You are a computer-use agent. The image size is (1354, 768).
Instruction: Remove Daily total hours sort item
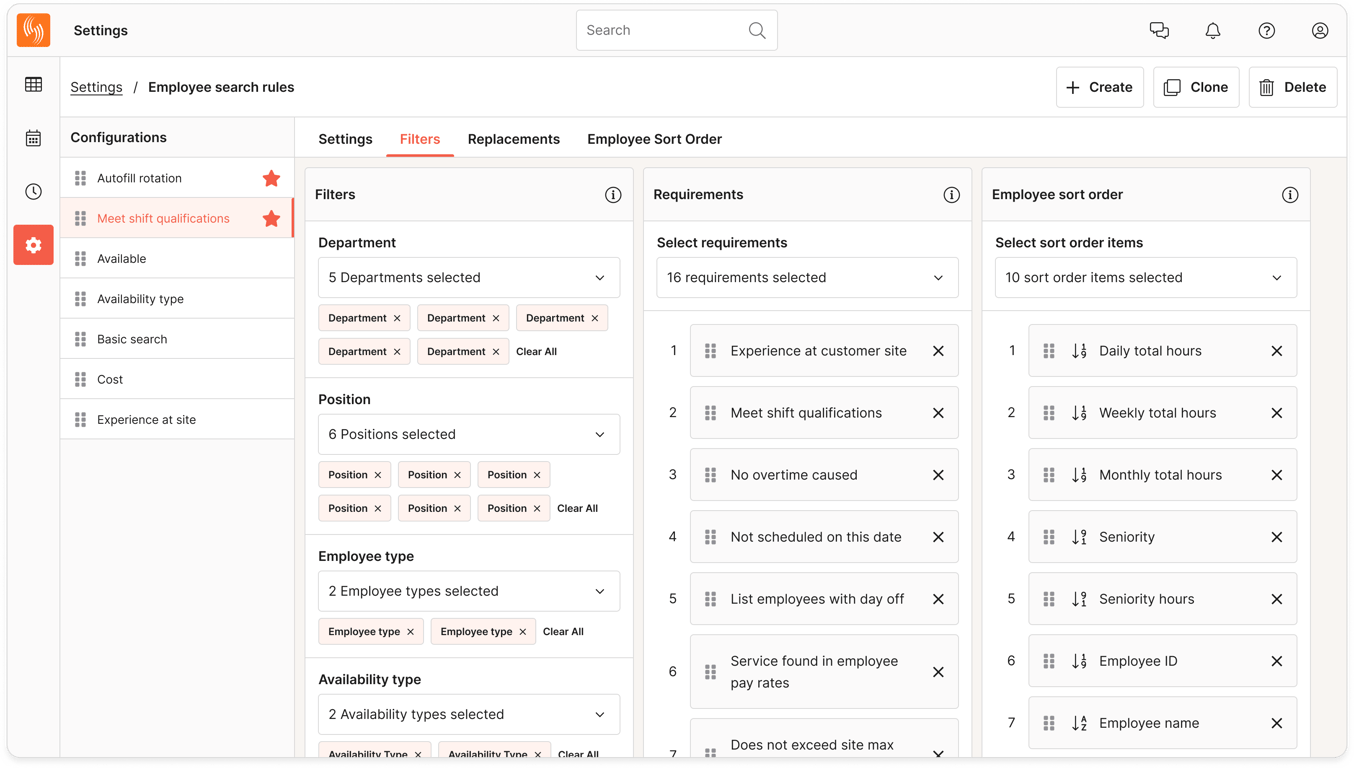coord(1277,351)
